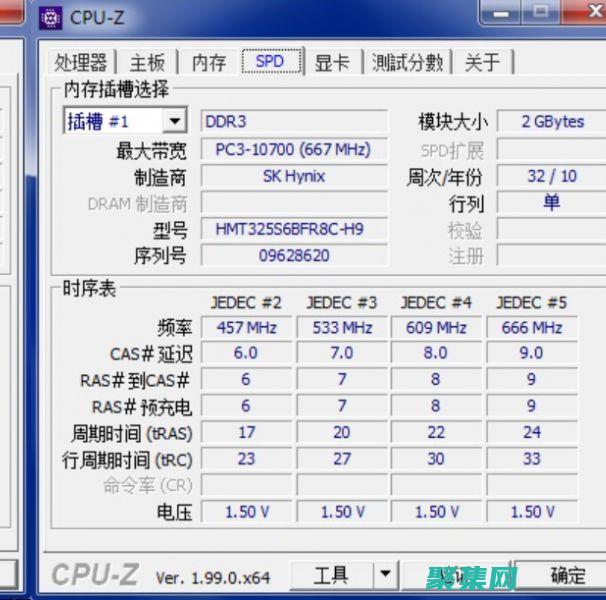Open the 主板 tab

click(x=147, y=62)
